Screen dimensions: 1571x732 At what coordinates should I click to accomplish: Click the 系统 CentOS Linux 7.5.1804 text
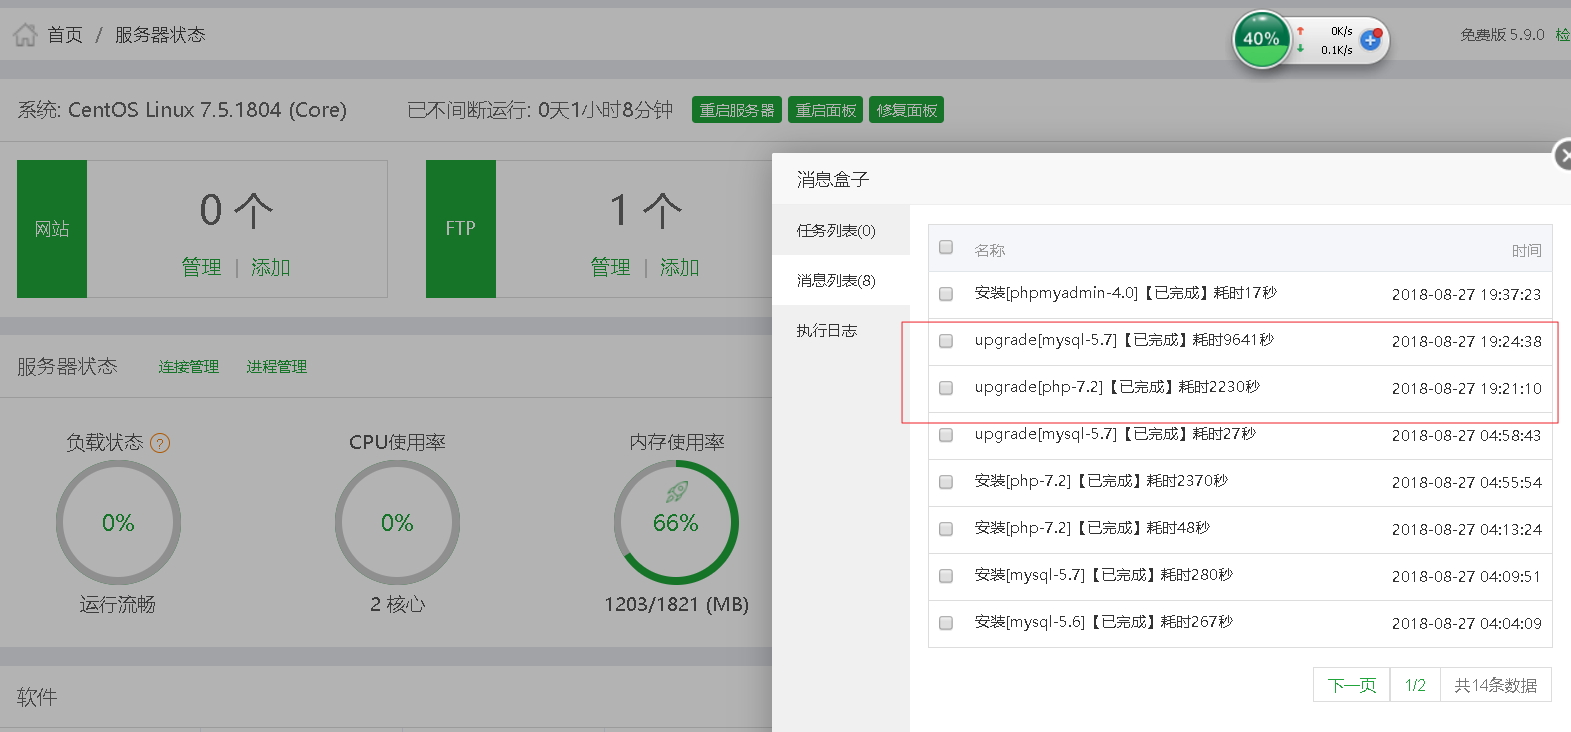coord(182,110)
